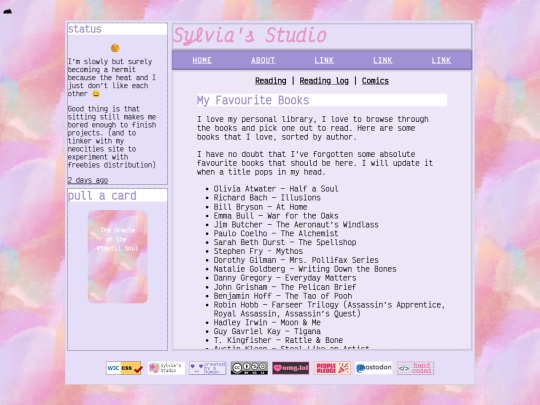Open the Reading log page
Screen dimensions: 540x405
[x=324, y=81]
